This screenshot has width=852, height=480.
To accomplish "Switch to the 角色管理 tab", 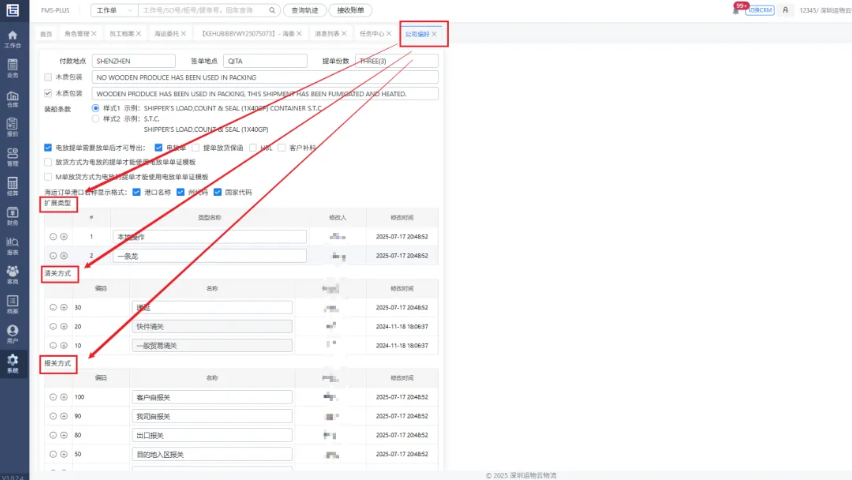I will 77,33.
